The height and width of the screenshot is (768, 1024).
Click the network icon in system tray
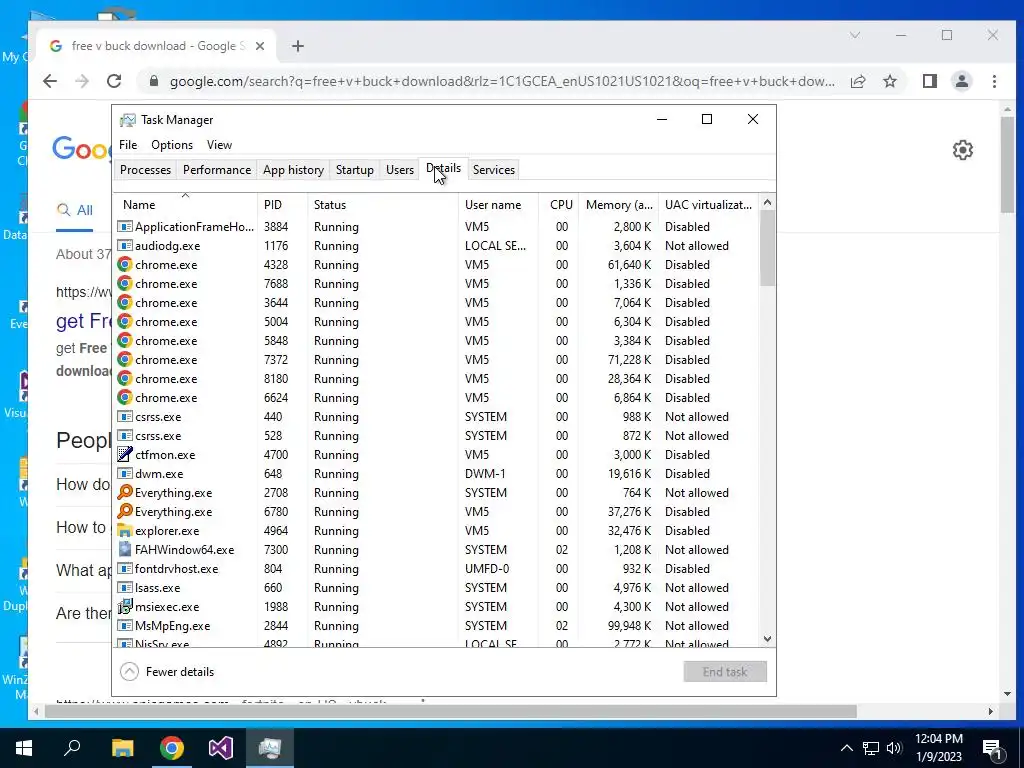(871, 748)
